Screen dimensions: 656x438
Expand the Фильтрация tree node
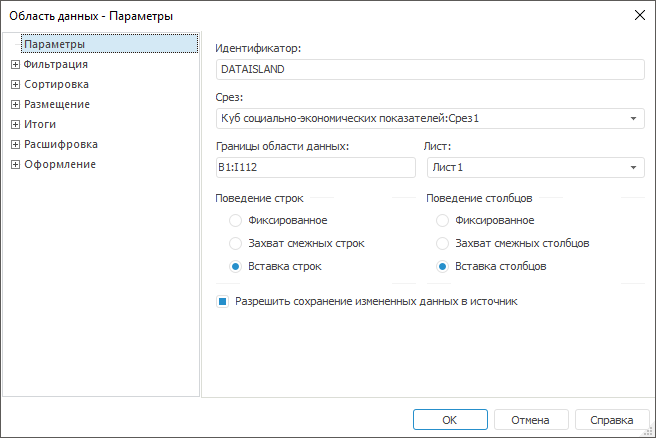(x=15, y=64)
